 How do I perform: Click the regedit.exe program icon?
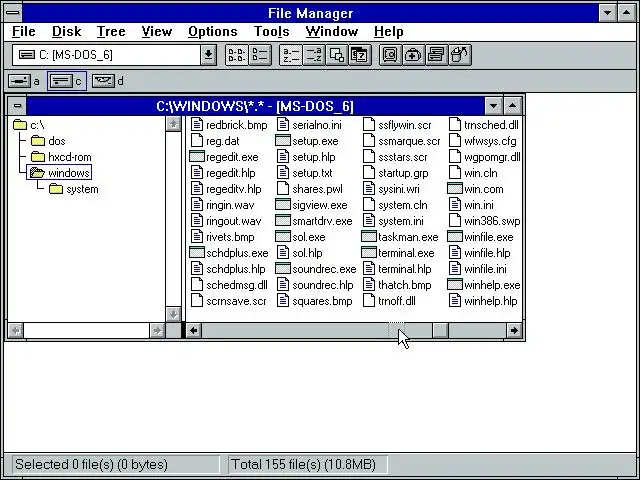click(197, 157)
